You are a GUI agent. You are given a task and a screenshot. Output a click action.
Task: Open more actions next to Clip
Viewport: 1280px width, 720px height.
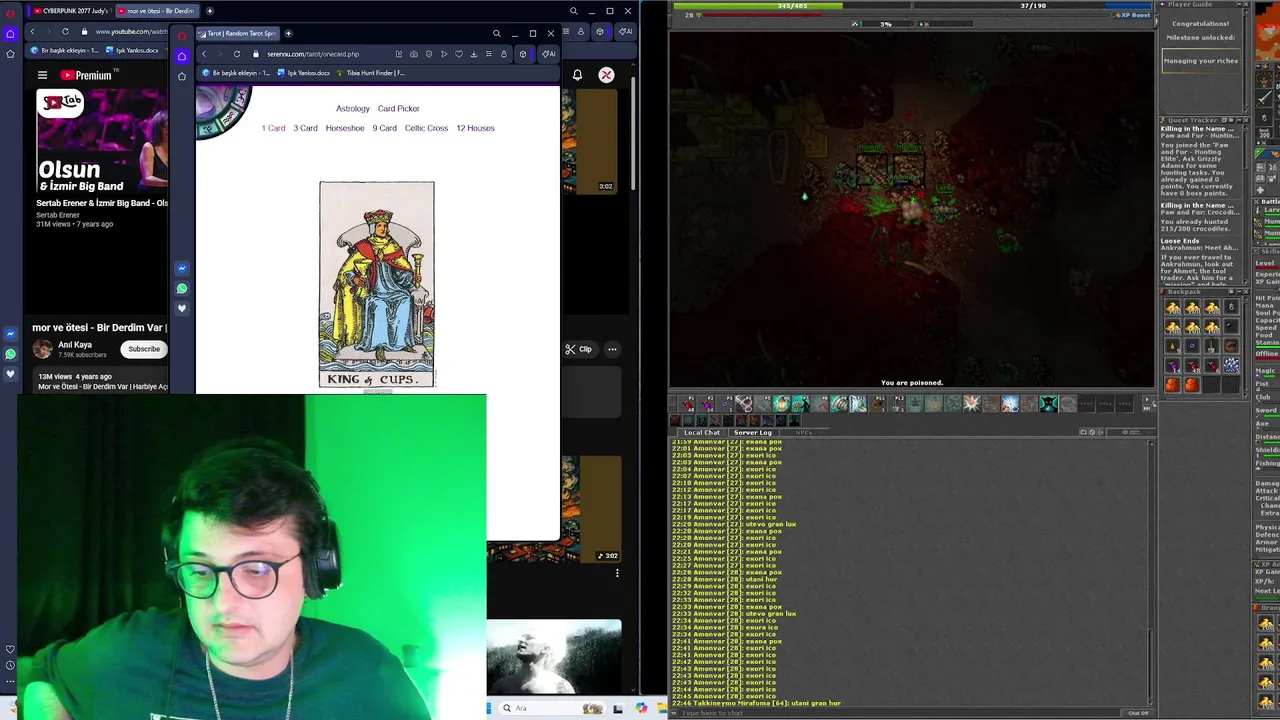click(x=612, y=349)
